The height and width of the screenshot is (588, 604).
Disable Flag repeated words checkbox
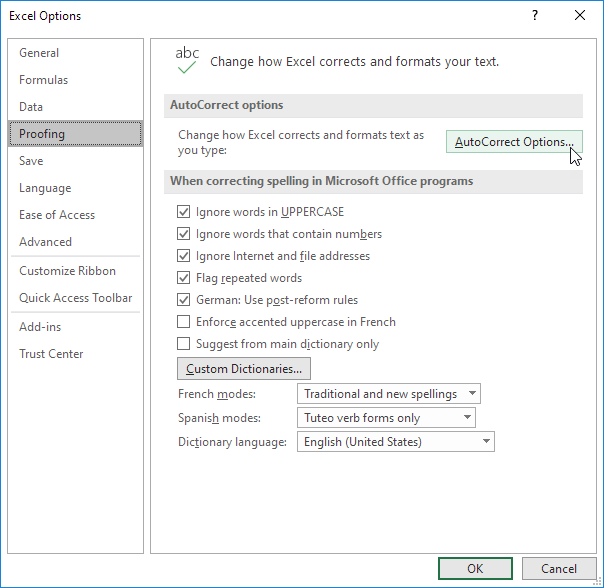pos(183,277)
